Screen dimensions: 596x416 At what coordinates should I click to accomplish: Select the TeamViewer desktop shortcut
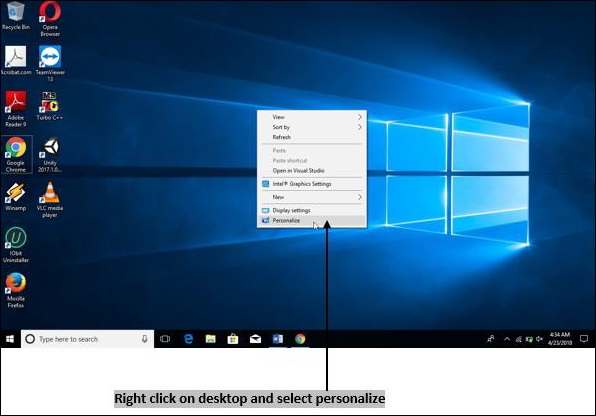[50, 64]
